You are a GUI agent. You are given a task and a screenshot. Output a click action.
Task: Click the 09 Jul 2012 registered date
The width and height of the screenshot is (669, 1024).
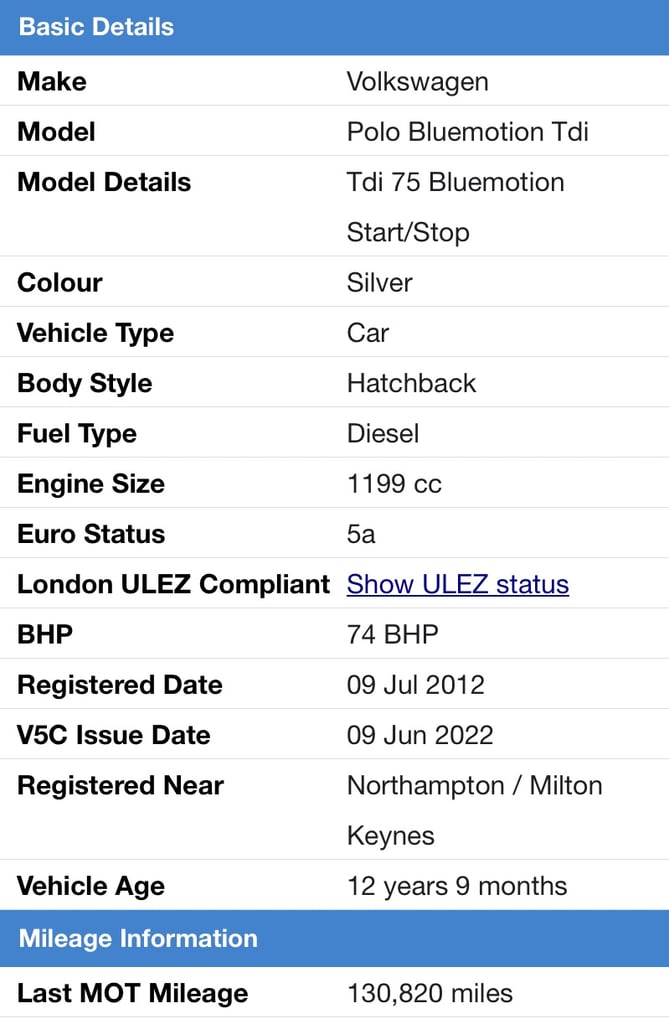[416, 684]
